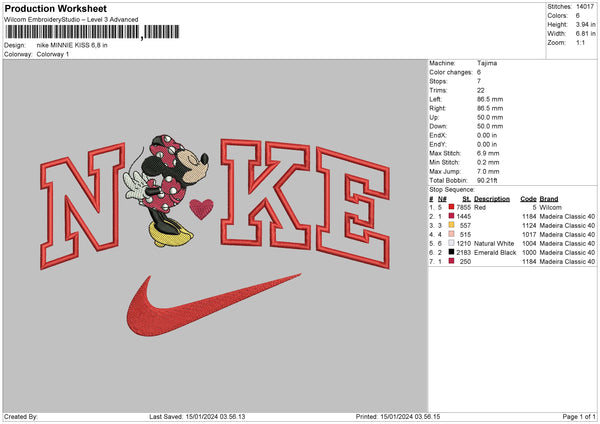Click the 'Natural White' description
The width and height of the screenshot is (600, 424).
coord(494,243)
